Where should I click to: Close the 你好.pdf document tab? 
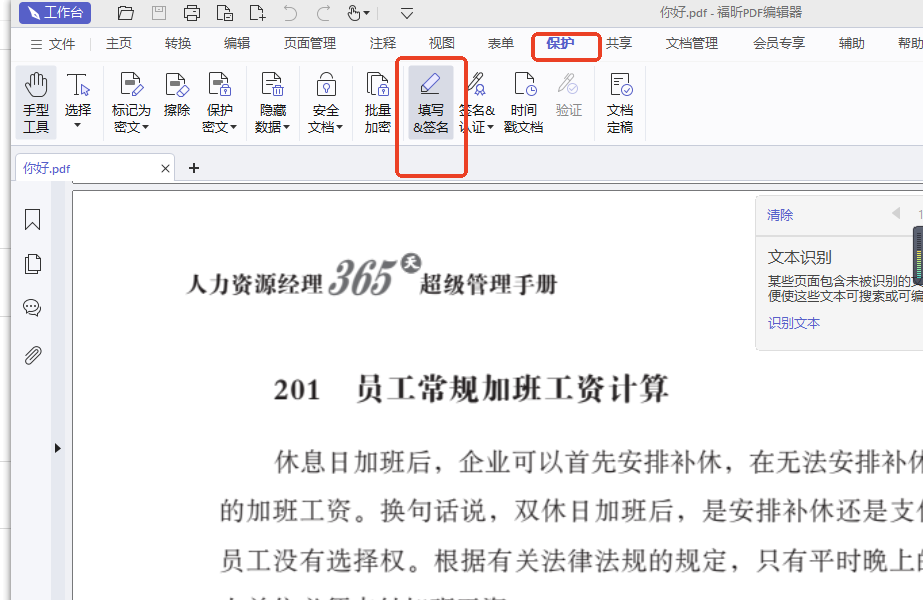165,168
